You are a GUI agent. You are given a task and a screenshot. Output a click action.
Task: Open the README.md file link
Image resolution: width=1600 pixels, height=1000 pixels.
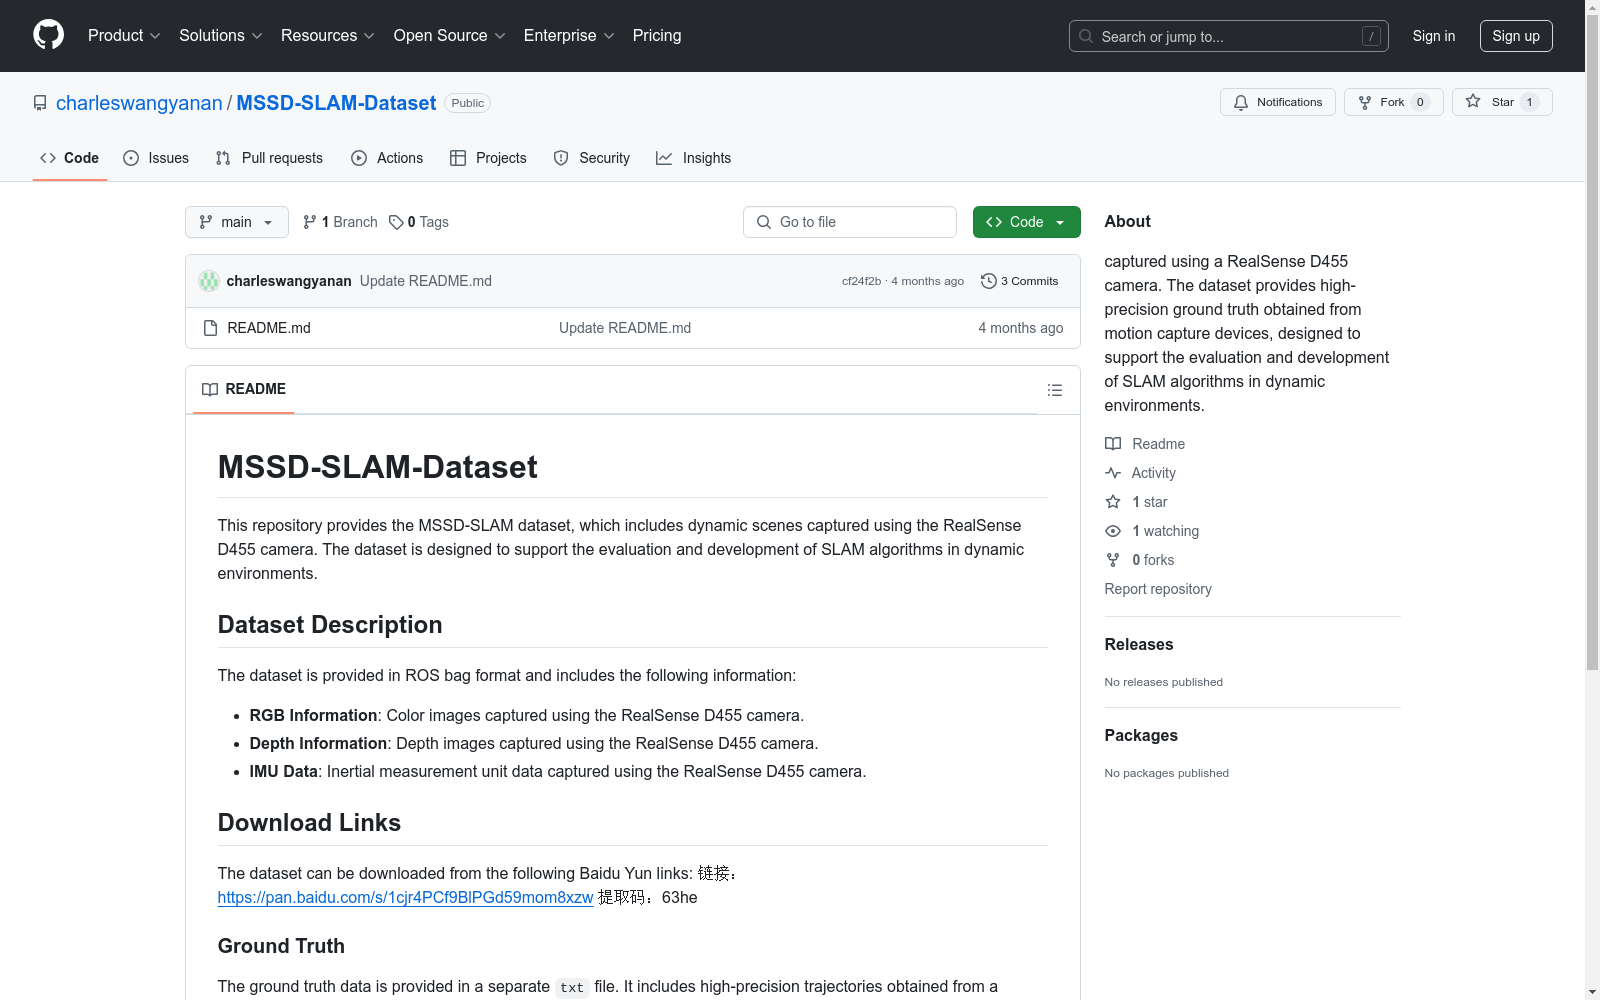click(x=269, y=328)
